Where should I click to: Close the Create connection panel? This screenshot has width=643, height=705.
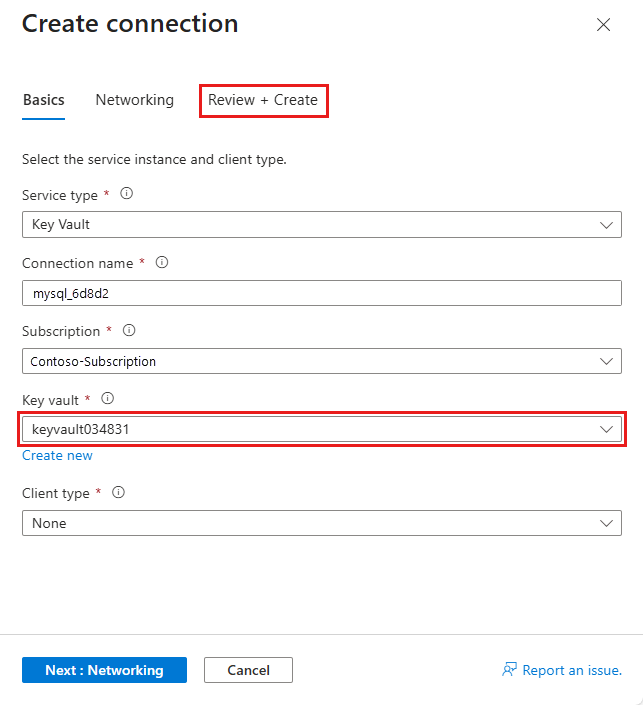click(x=603, y=24)
